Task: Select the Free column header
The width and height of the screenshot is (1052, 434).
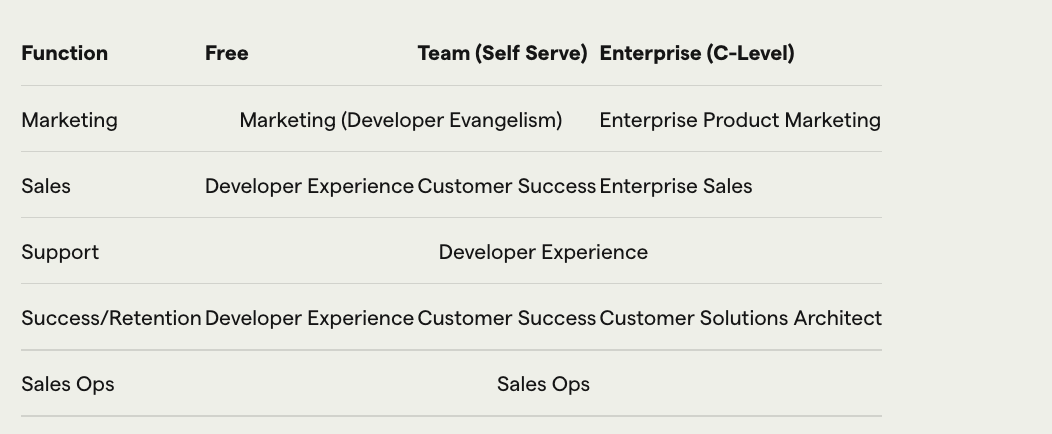Action: (226, 53)
